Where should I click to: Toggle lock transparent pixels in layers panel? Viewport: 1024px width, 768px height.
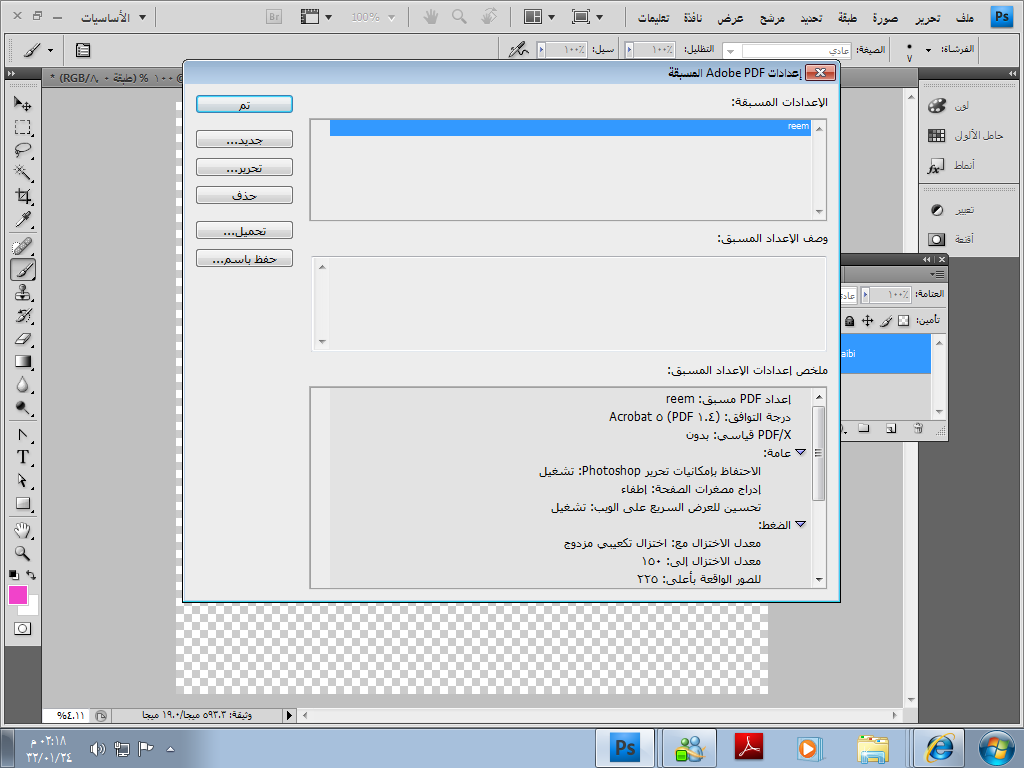904,321
